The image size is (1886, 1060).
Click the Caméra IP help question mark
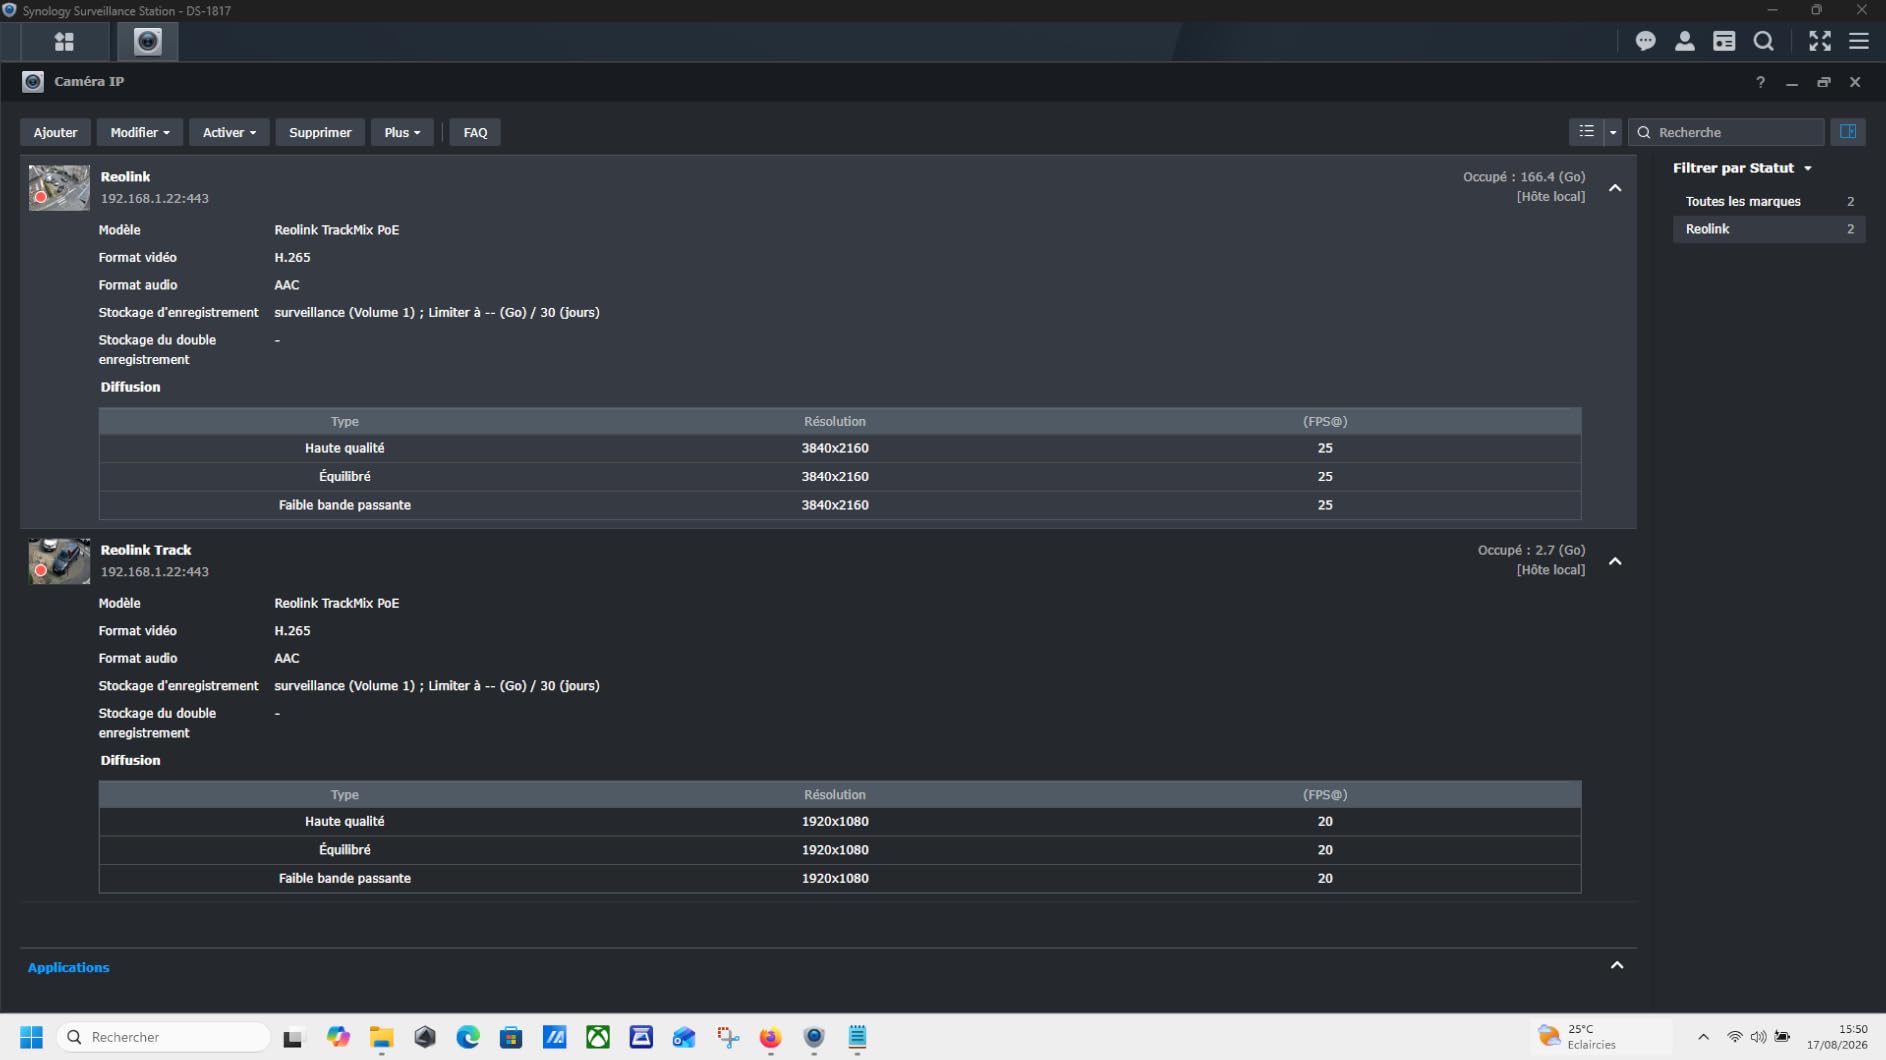pyautogui.click(x=1760, y=82)
